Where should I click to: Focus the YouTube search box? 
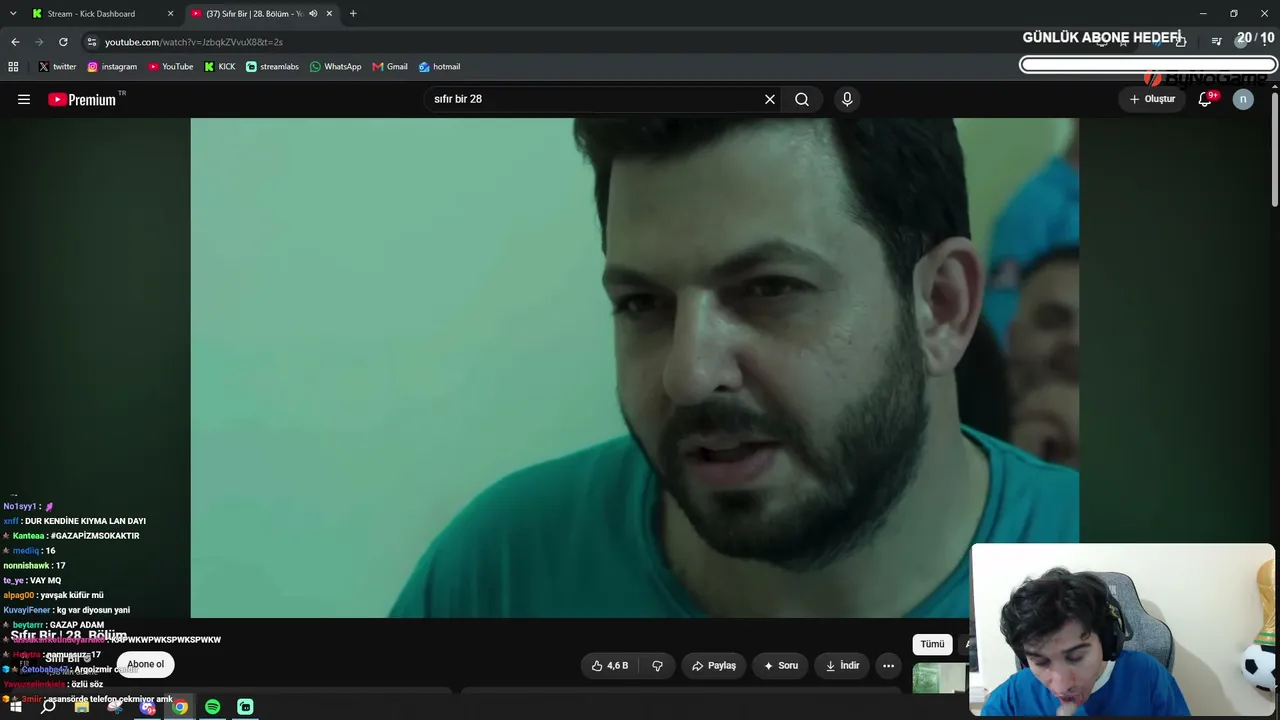(595, 99)
